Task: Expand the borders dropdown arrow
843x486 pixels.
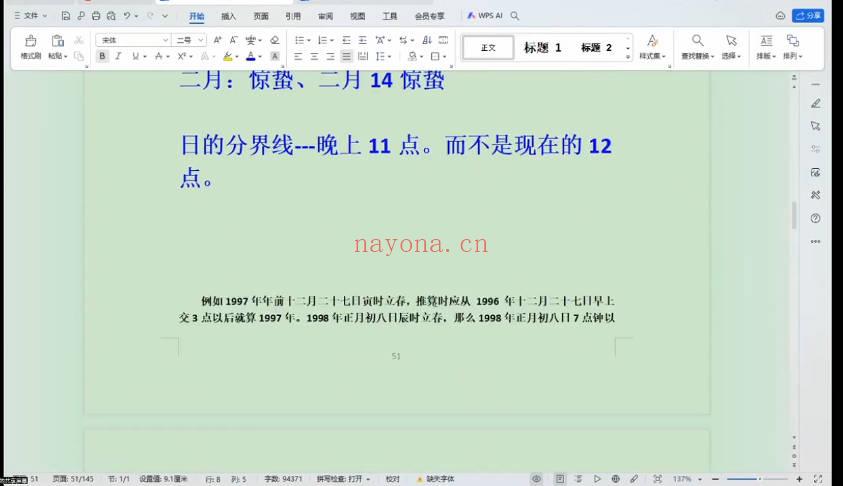Action: [445, 56]
